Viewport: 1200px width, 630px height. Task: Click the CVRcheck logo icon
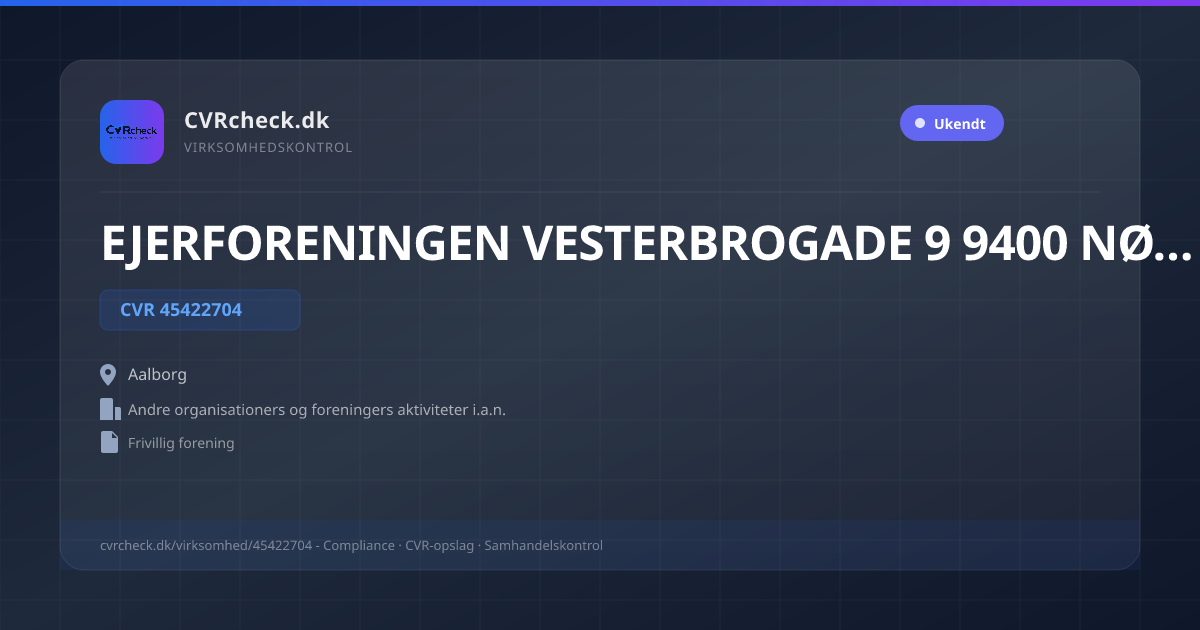132,132
